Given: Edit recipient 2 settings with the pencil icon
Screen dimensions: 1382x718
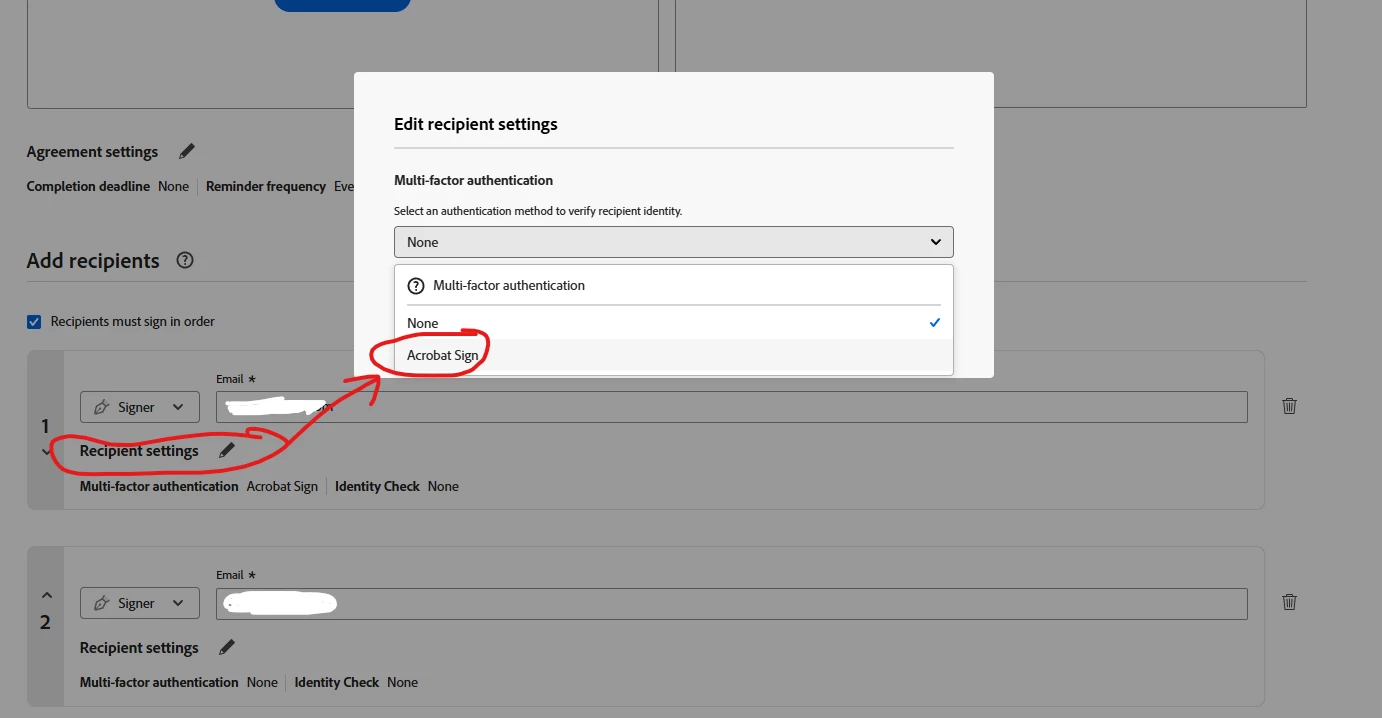Looking at the screenshot, I should (x=227, y=648).
